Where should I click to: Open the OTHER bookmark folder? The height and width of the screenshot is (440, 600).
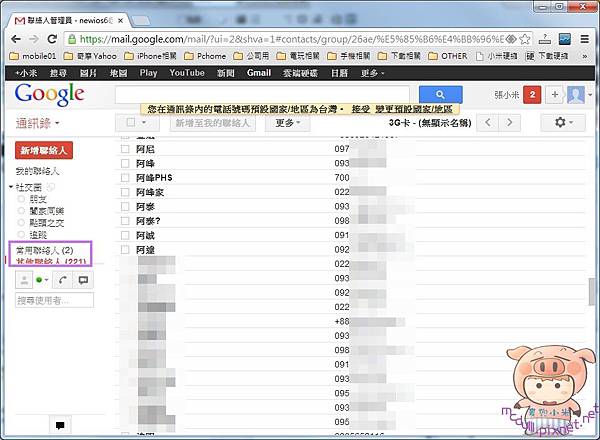(448, 56)
